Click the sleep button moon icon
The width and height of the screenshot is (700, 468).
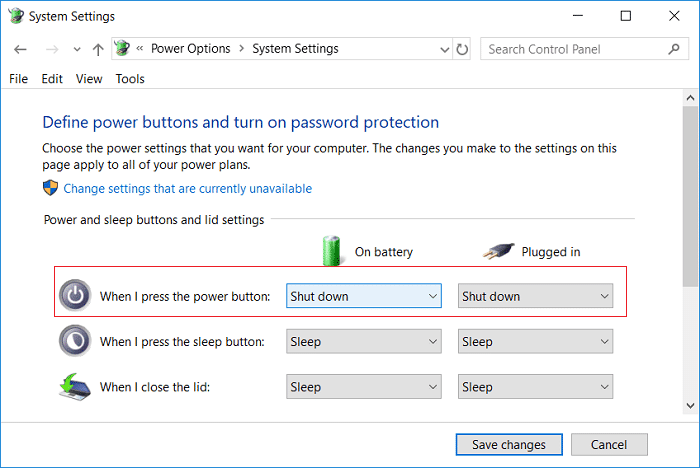pyautogui.click(x=75, y=341)
